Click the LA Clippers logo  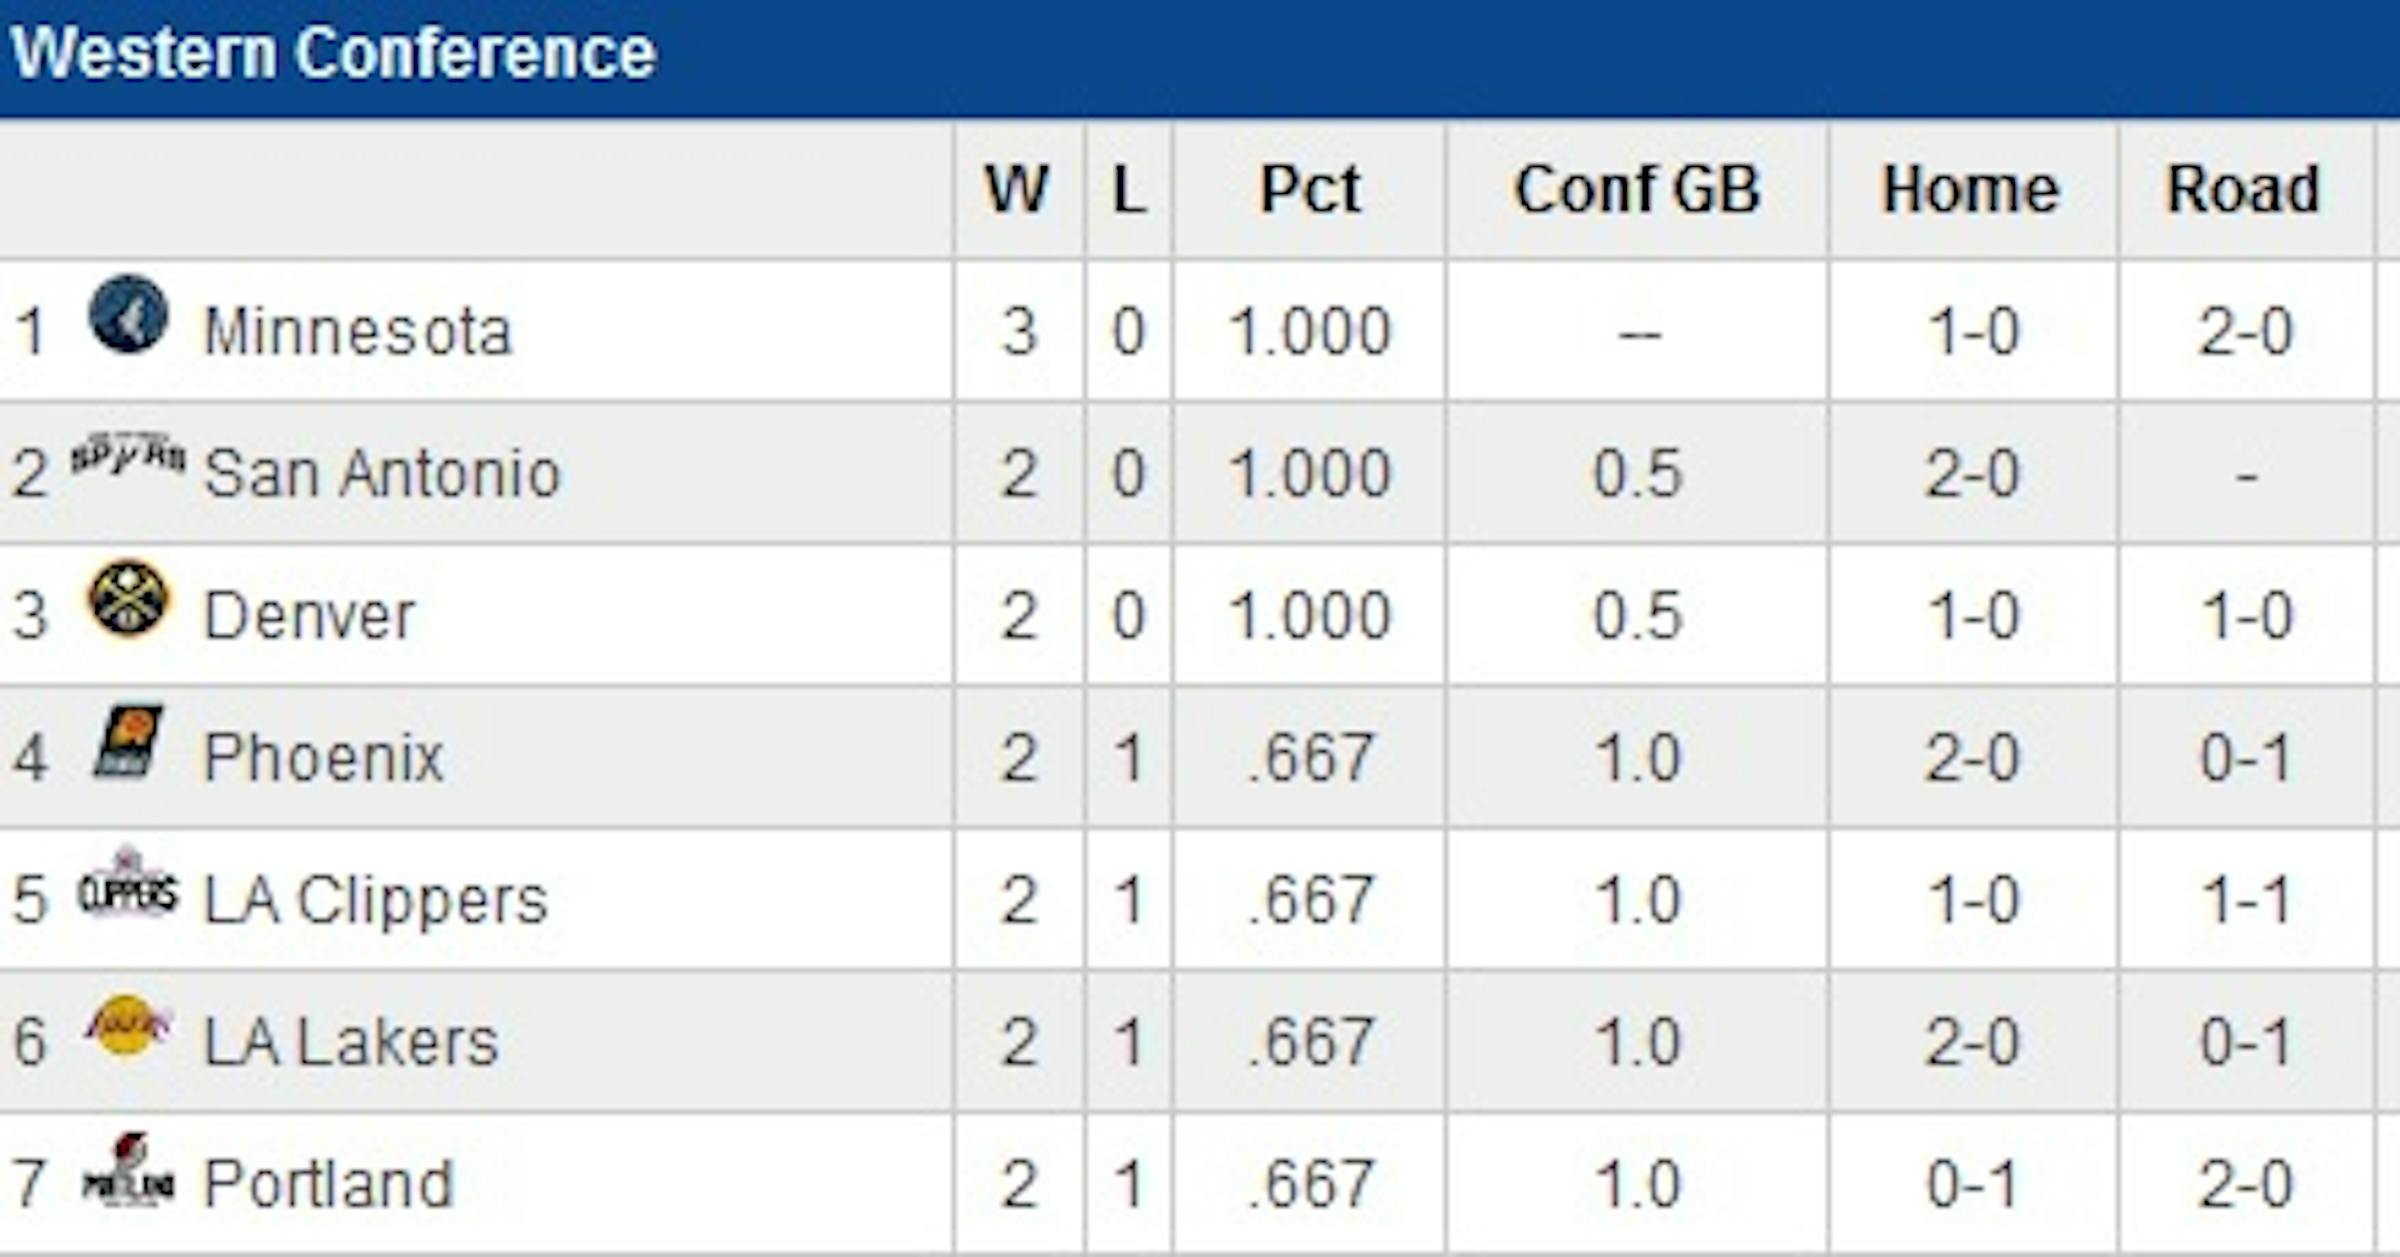[128, 887]
